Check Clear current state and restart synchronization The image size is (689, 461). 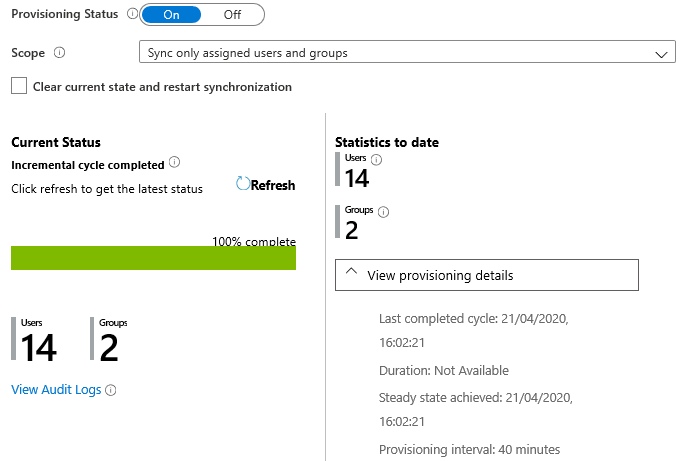(x=19, y=86)
